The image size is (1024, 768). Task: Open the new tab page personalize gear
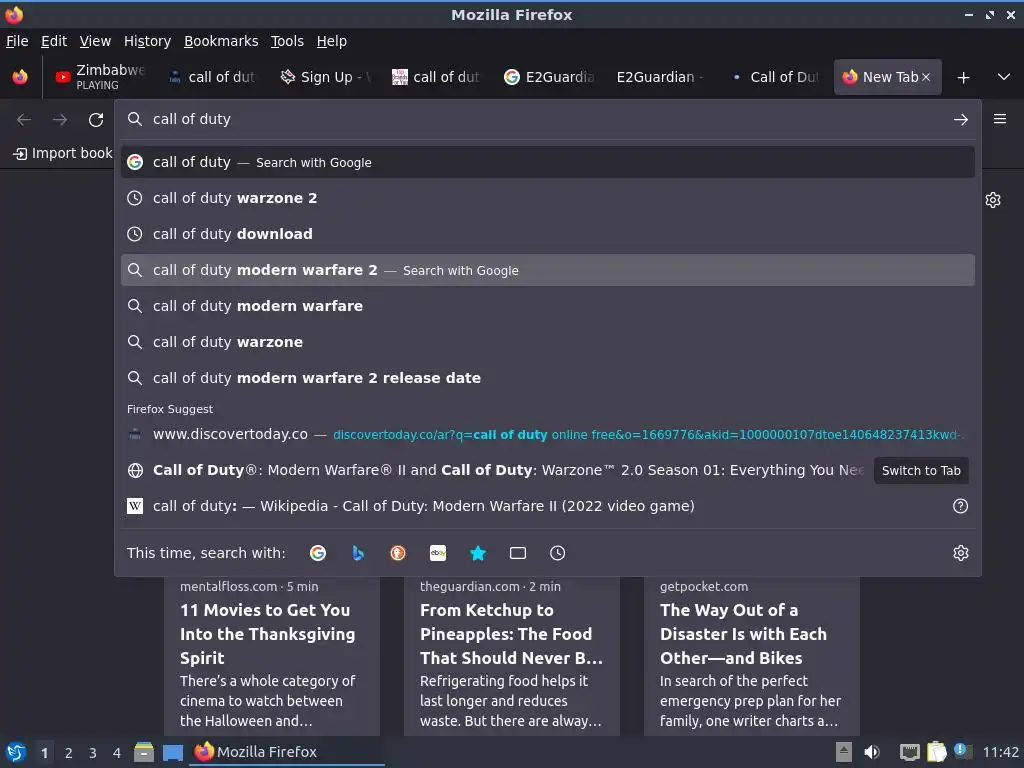(993, 200)
